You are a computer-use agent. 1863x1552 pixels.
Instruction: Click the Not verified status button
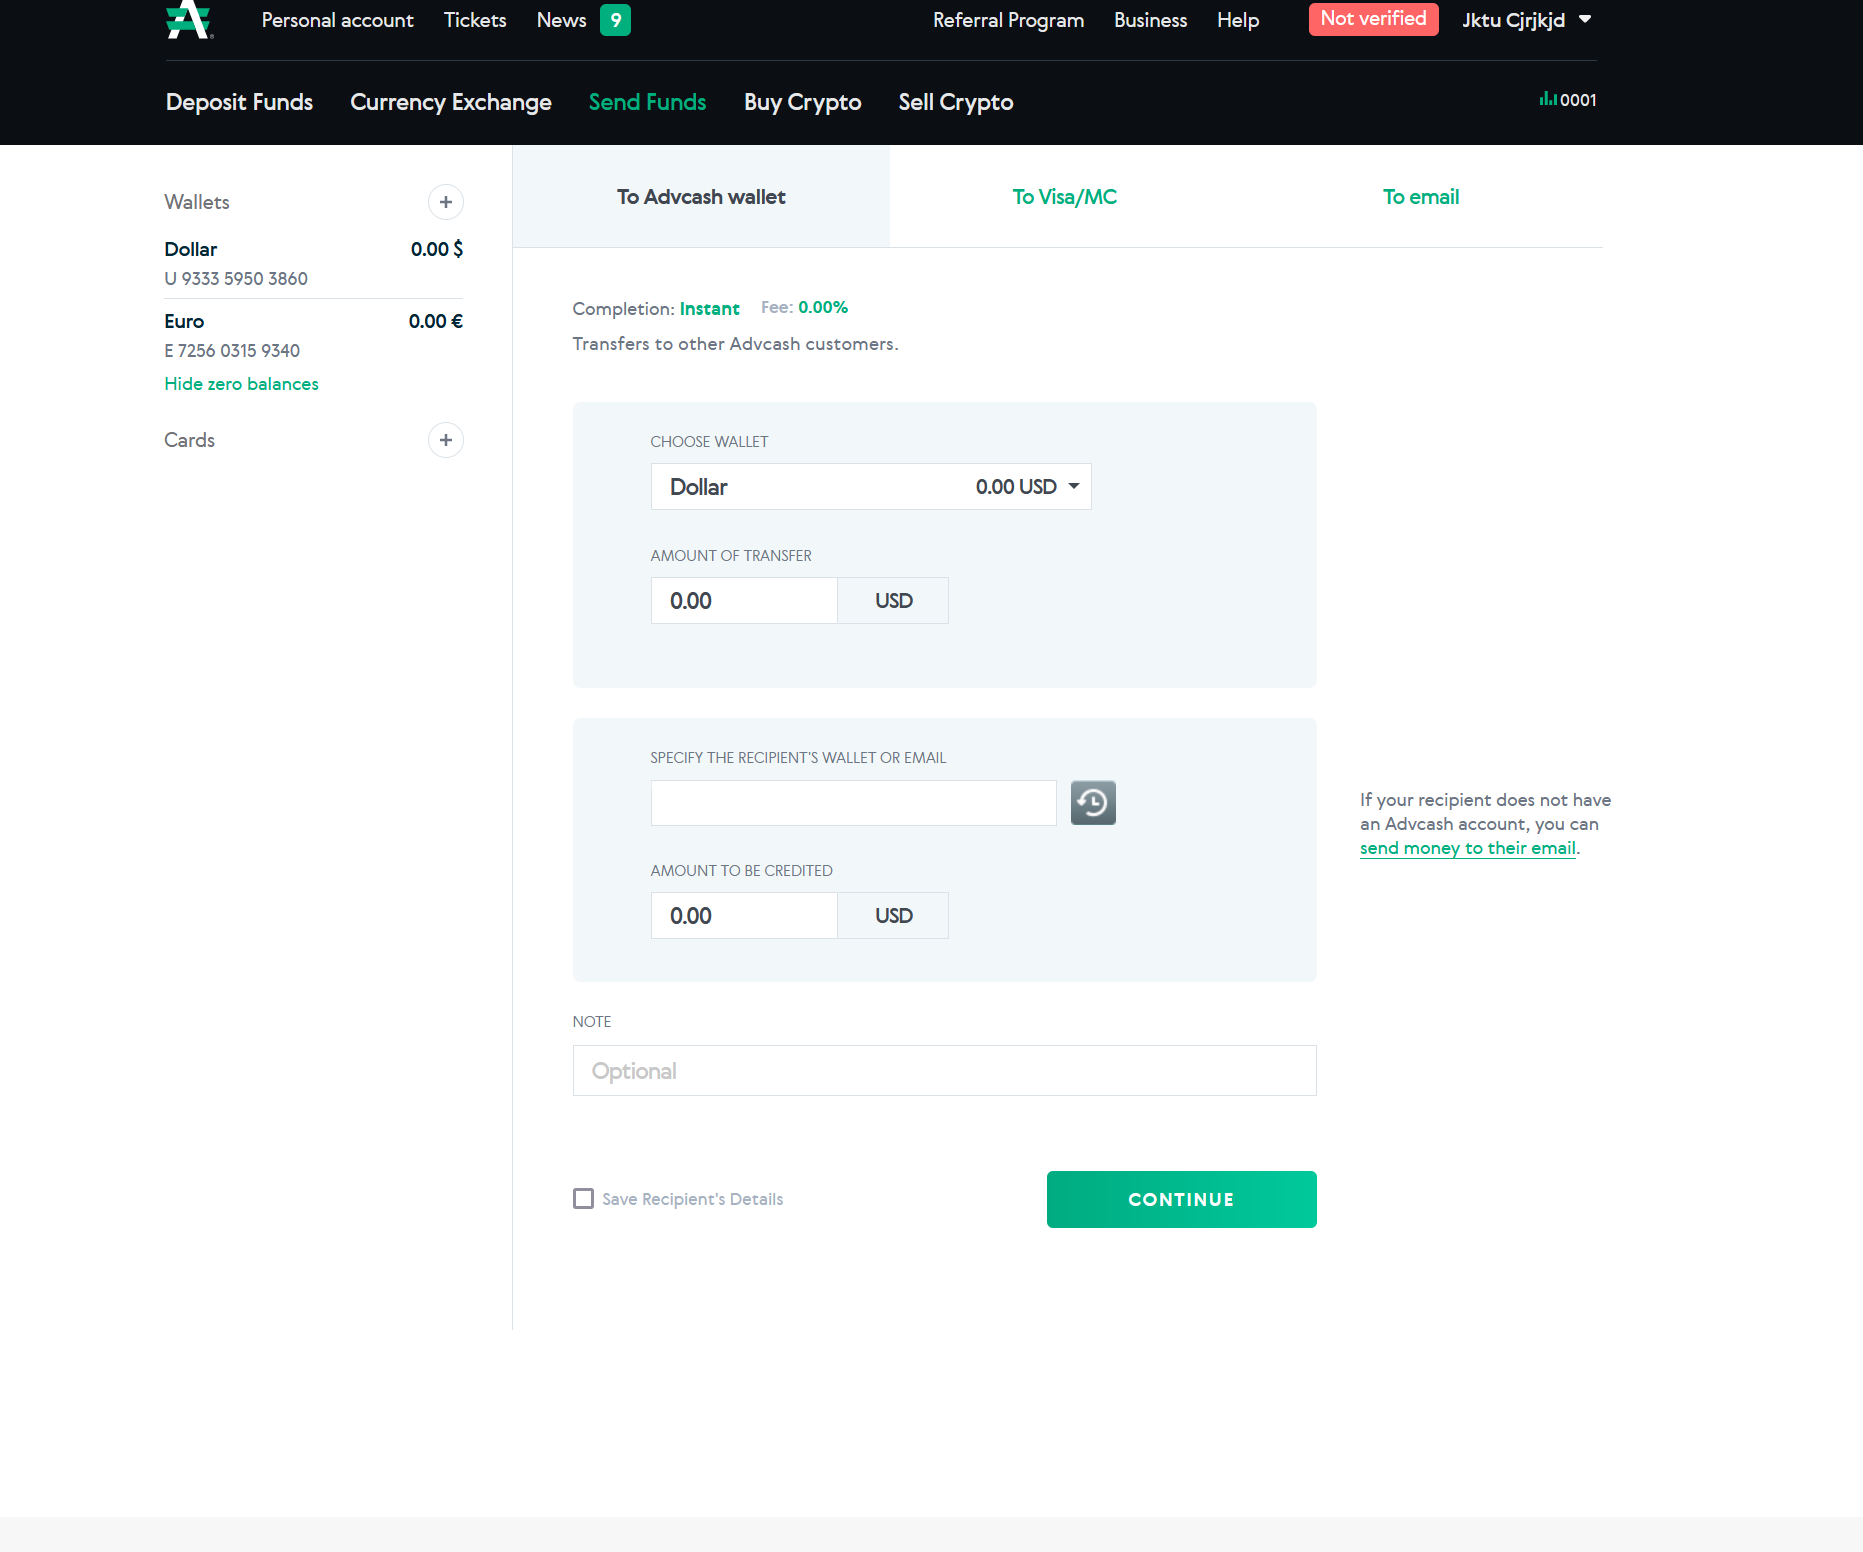[x=1374, y=19]
